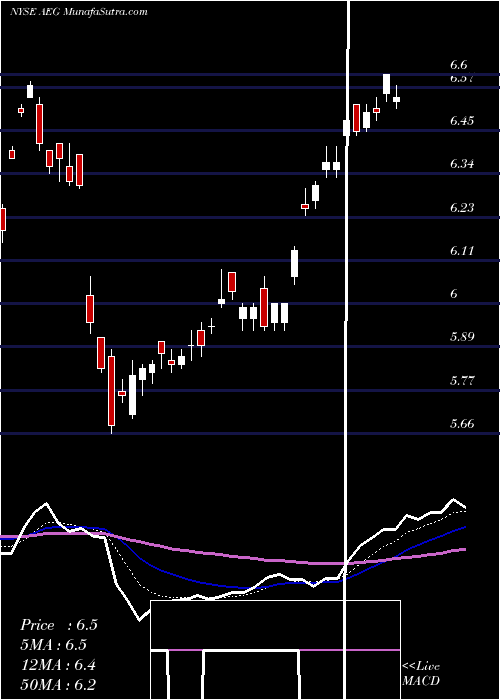
Task: Click the 50MA : 6.2 readout
Action: [x=58, y=685]
